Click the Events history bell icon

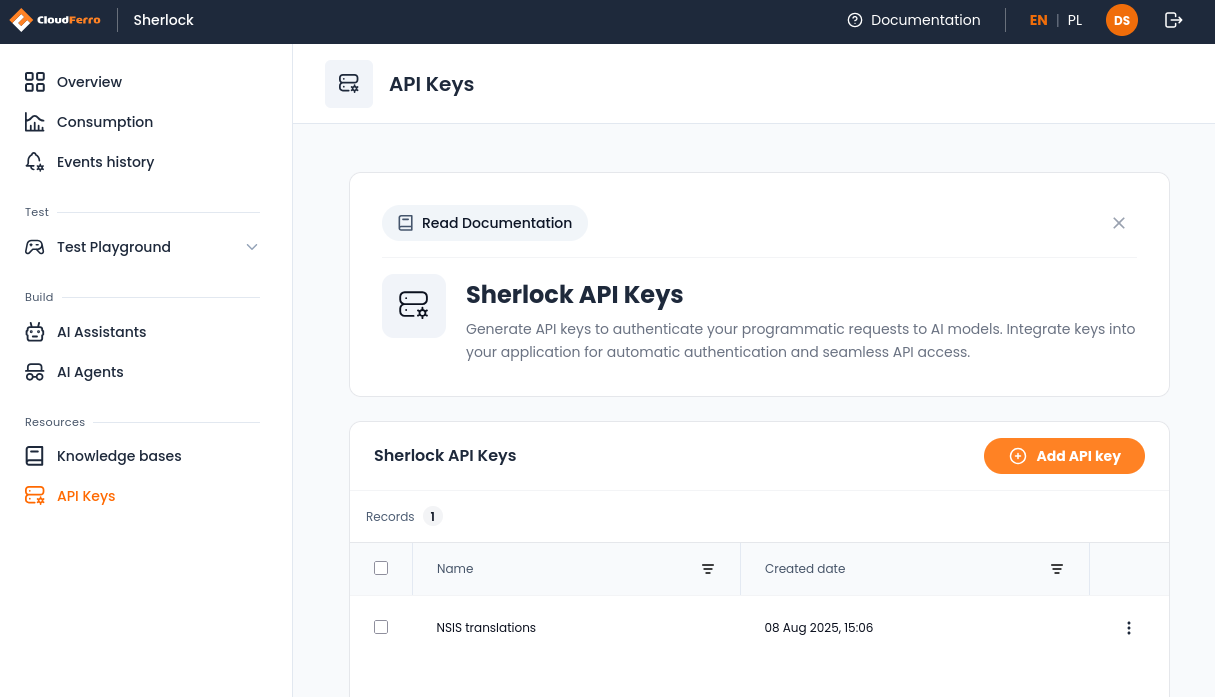35,162
